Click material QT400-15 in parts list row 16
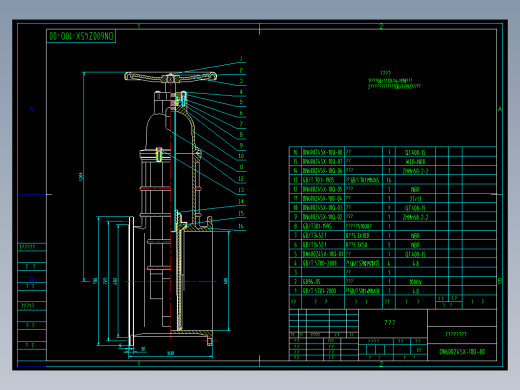This screenshot has width=520, height=390. point(415,152)
